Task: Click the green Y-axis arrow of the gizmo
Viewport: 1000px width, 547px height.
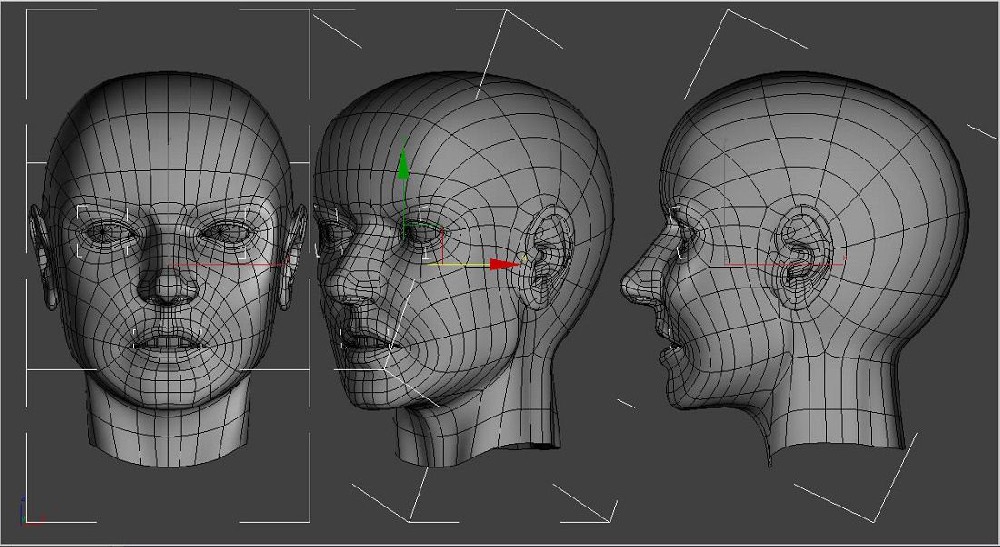Action: 403,166
